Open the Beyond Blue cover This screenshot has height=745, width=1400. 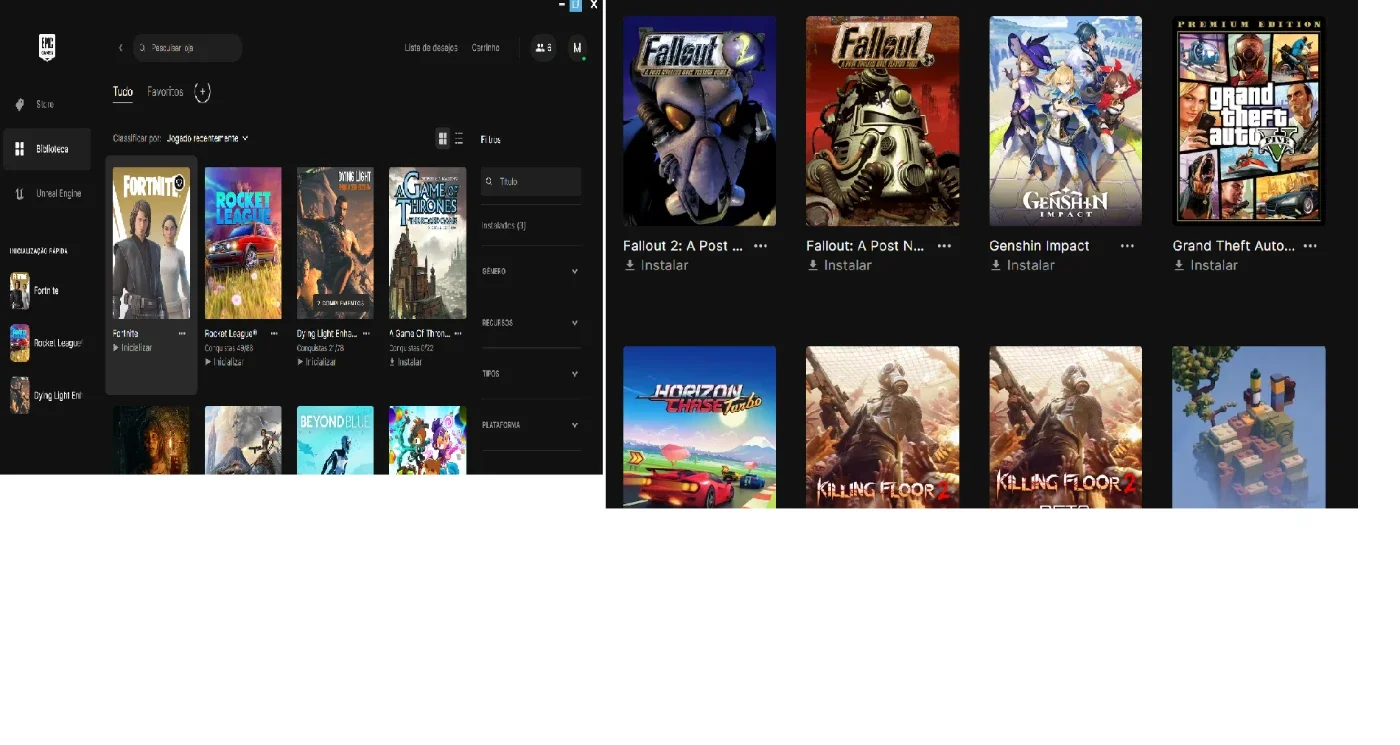click(335, 440)
